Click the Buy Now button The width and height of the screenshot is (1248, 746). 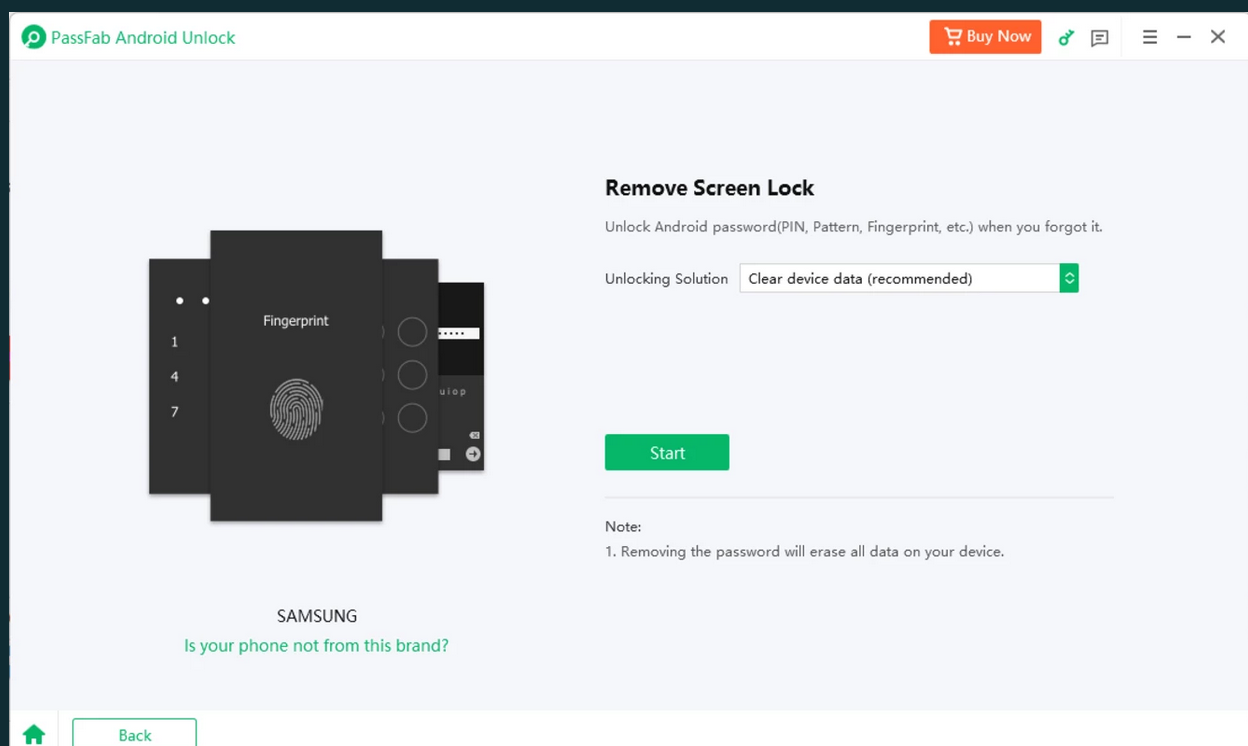[x=985, y=37]
